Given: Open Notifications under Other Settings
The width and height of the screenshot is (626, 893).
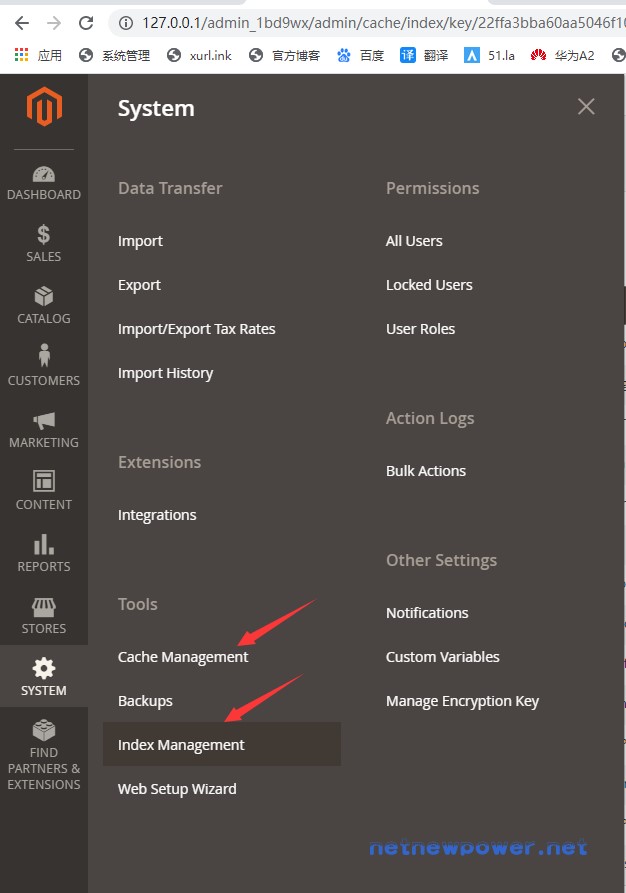Looking at the screenshot, I should pyautogui.click(x=427, y=613).
